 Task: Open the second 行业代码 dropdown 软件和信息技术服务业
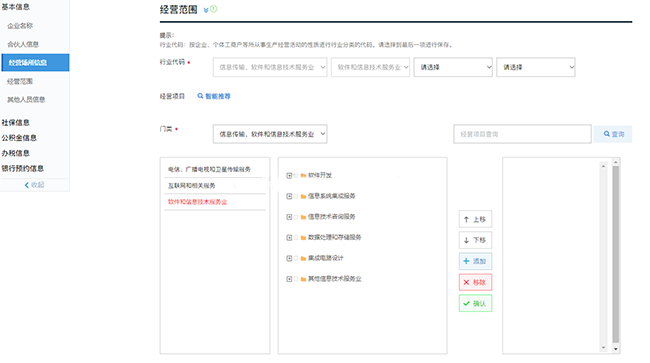tap(370, 67)
